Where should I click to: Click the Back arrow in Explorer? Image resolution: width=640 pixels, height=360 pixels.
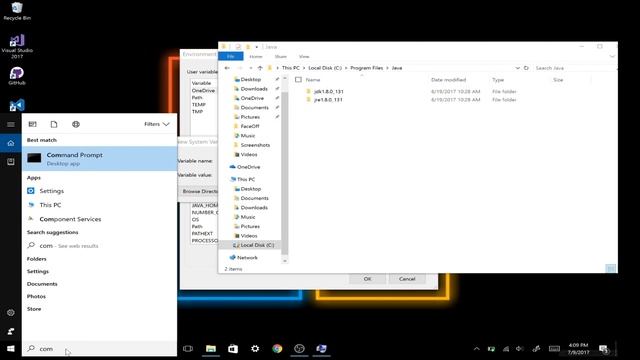[x=227, y=68]
